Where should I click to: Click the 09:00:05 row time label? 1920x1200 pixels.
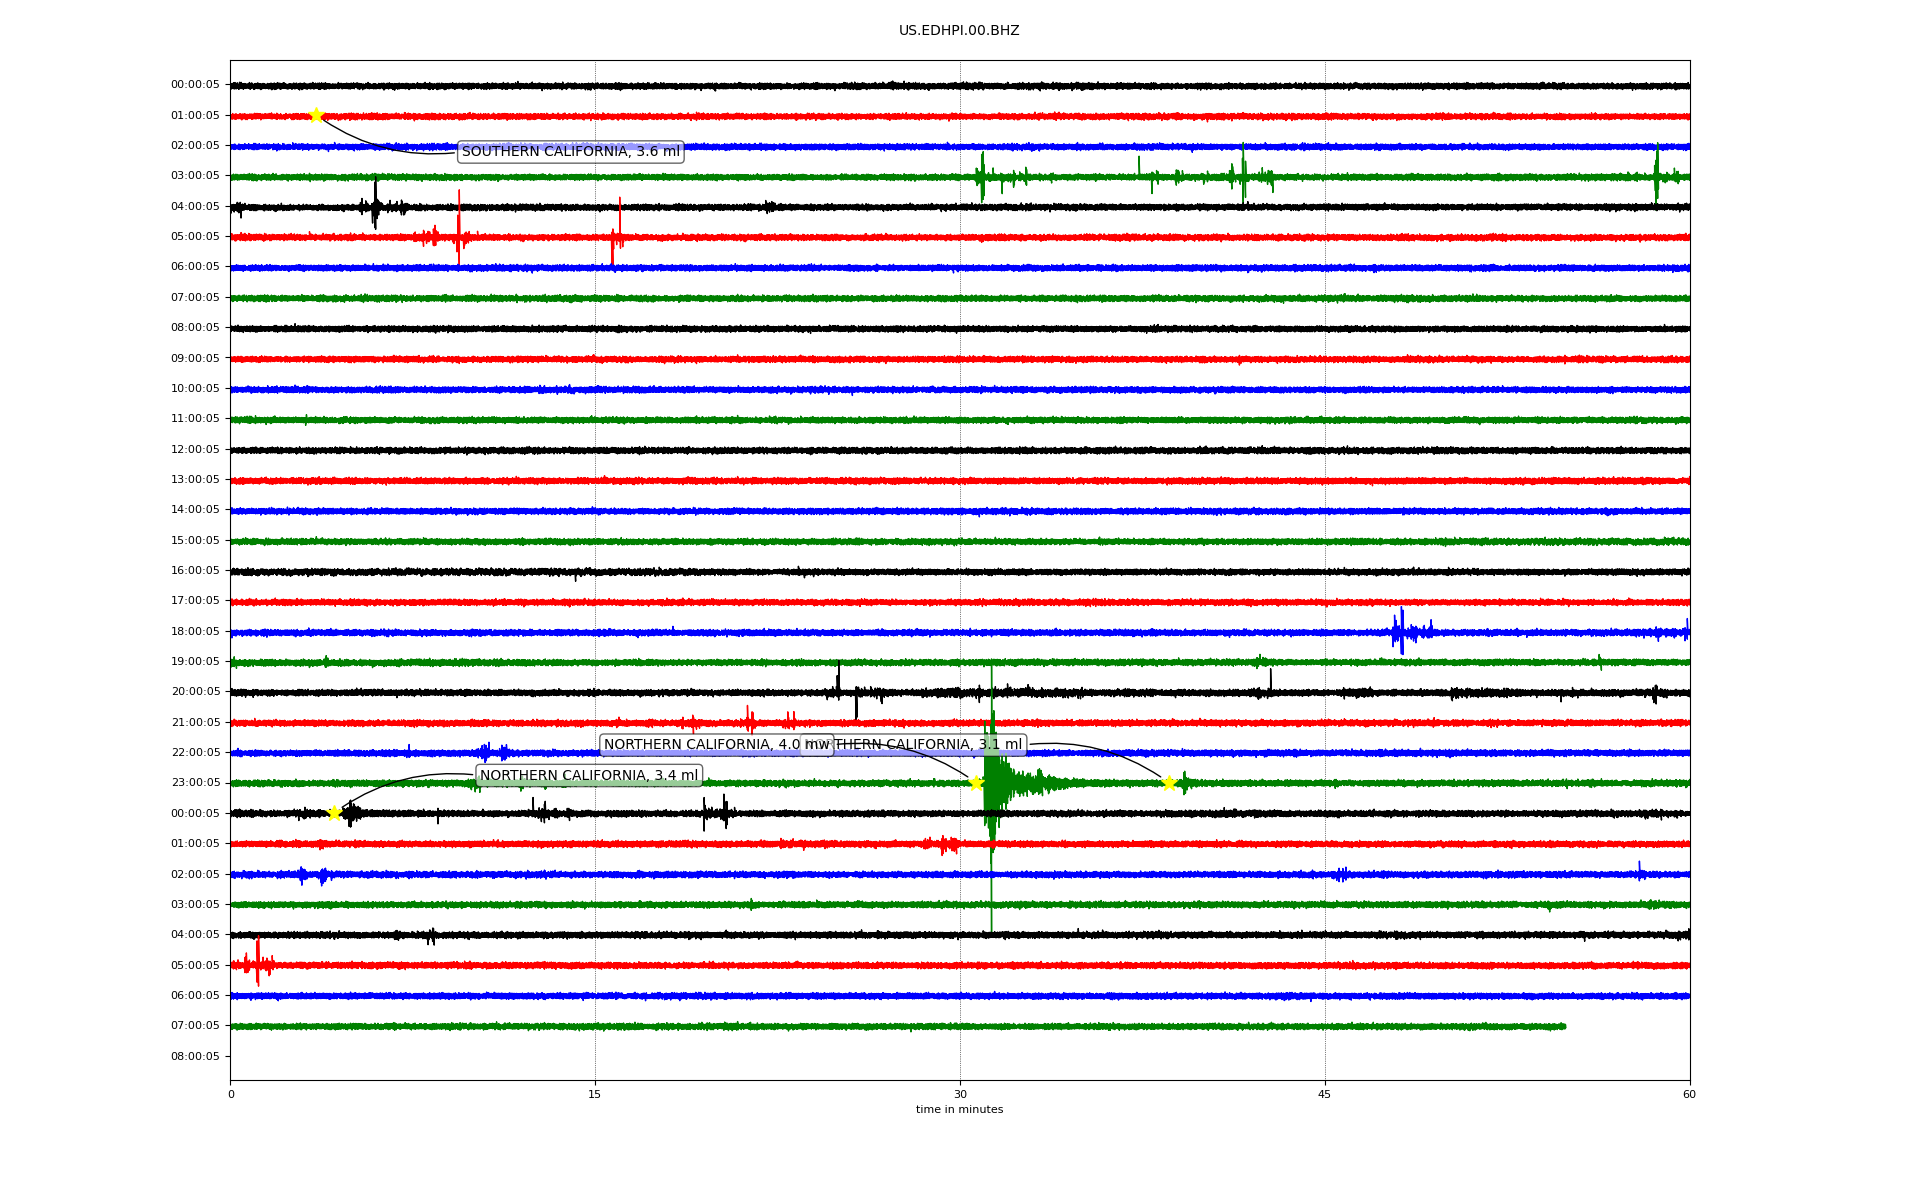click(x=195, y=359)
